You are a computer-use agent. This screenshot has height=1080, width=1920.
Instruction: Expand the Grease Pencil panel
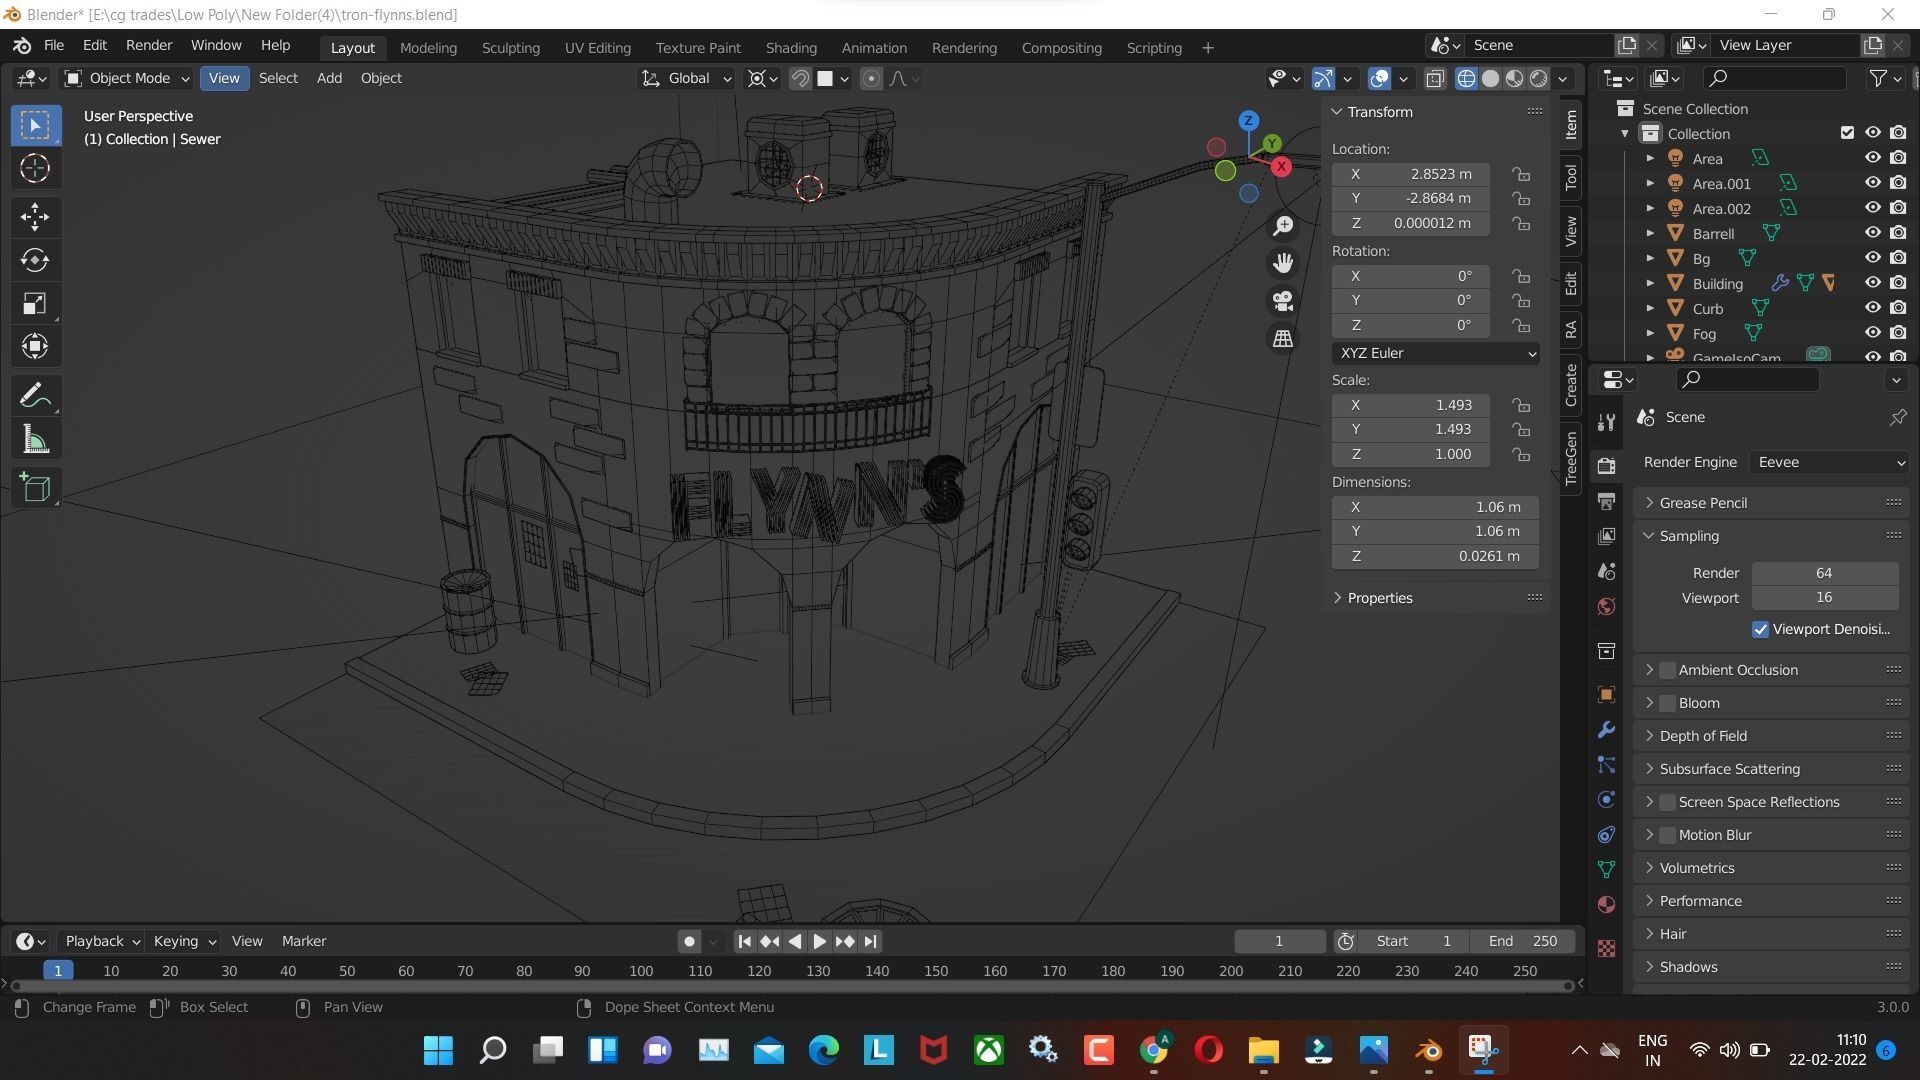1771,503
